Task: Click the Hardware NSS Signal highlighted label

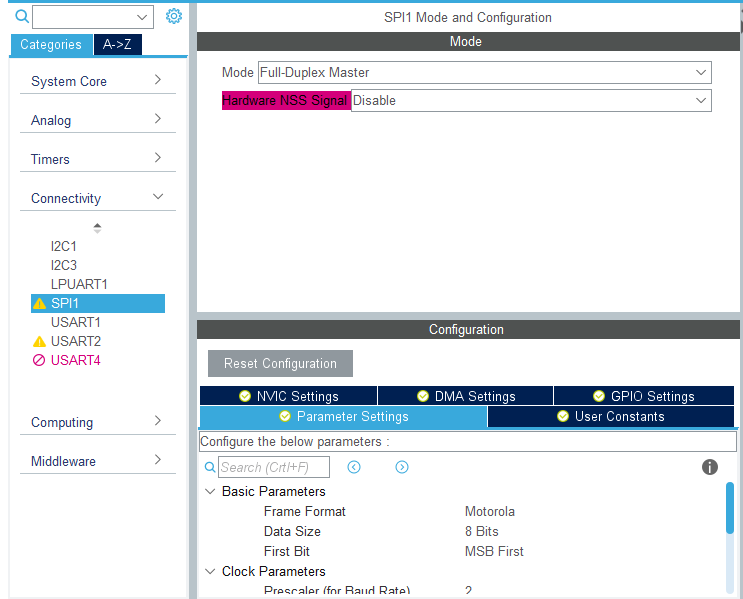Action: [x=286, y=100]
